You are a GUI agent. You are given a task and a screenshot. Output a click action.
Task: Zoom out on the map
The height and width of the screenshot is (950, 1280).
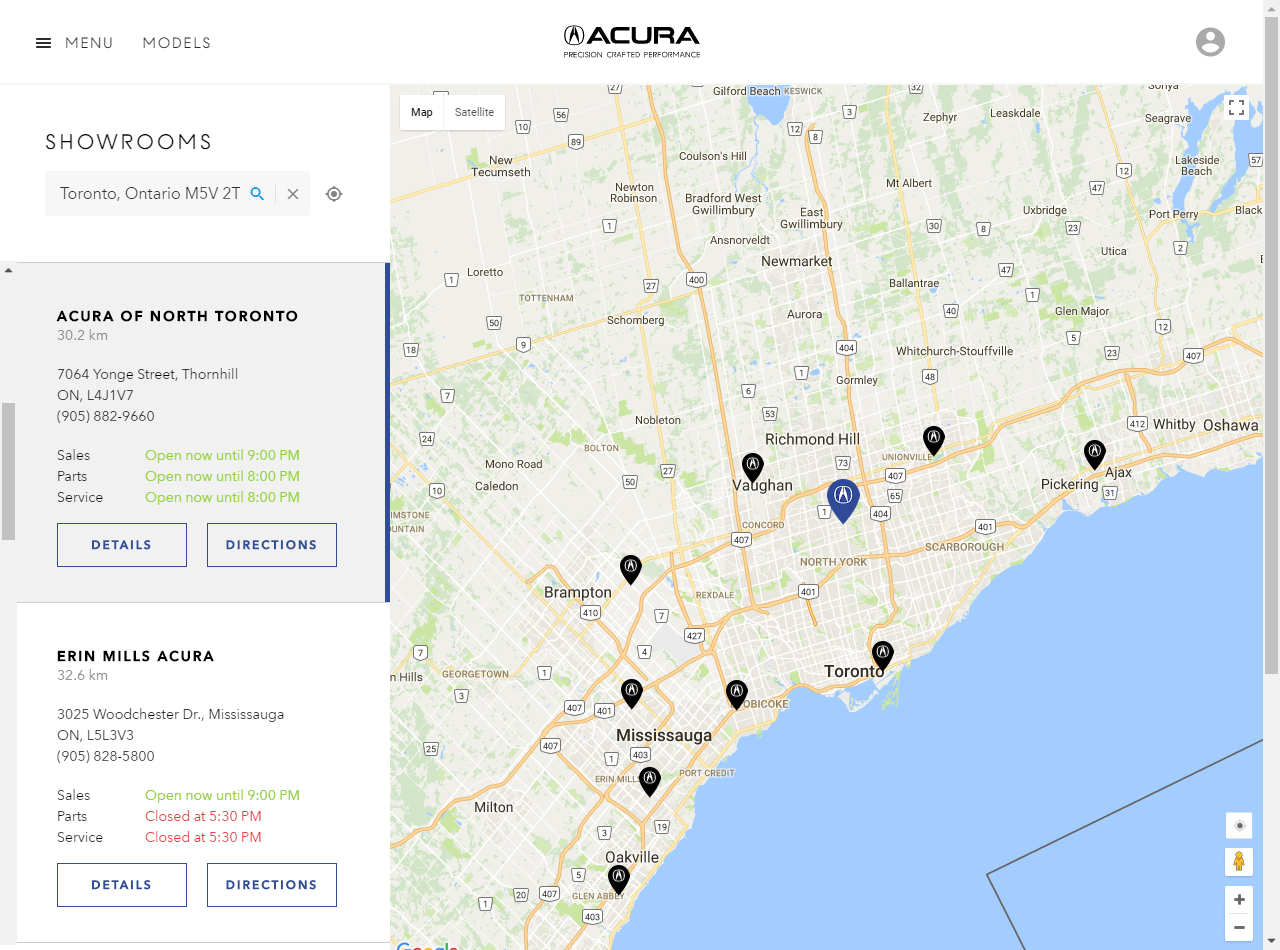pyautogui.click(x=1239, y=927)
